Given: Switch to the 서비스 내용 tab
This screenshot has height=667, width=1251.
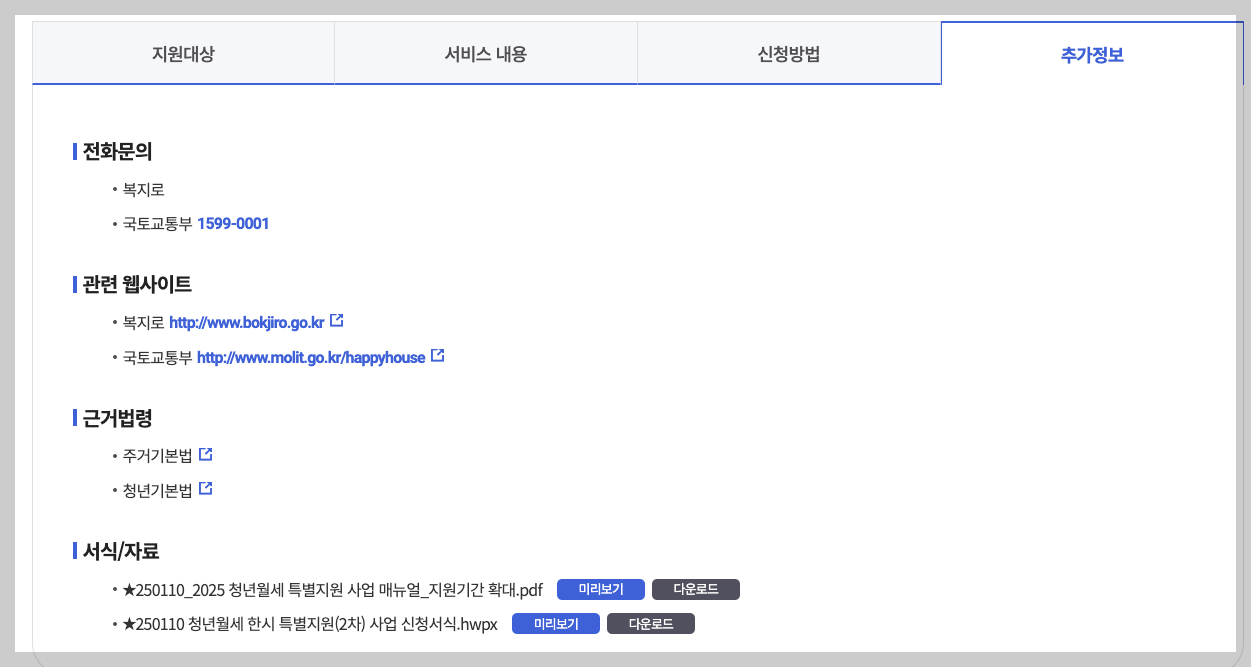Looking at the screenshot, I should 486,53.
